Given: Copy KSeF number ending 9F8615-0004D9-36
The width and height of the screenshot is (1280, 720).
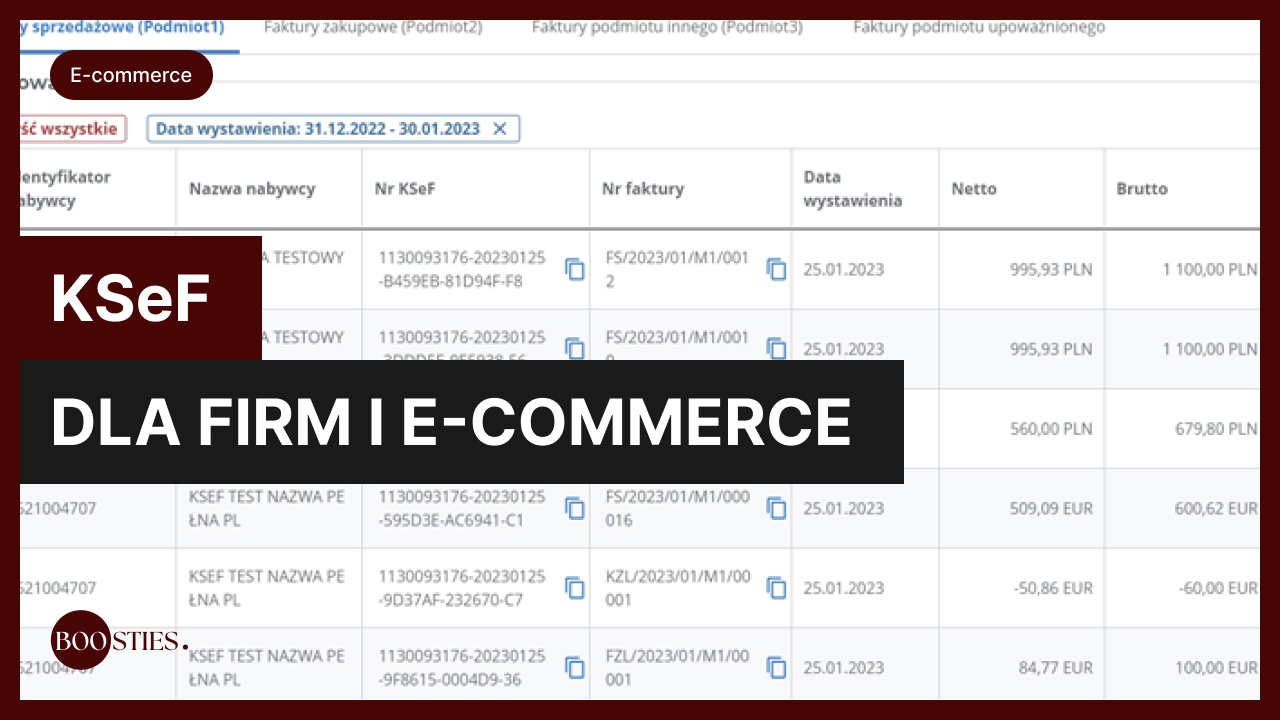Looking at the screenshot, I should tap(575, 667).
